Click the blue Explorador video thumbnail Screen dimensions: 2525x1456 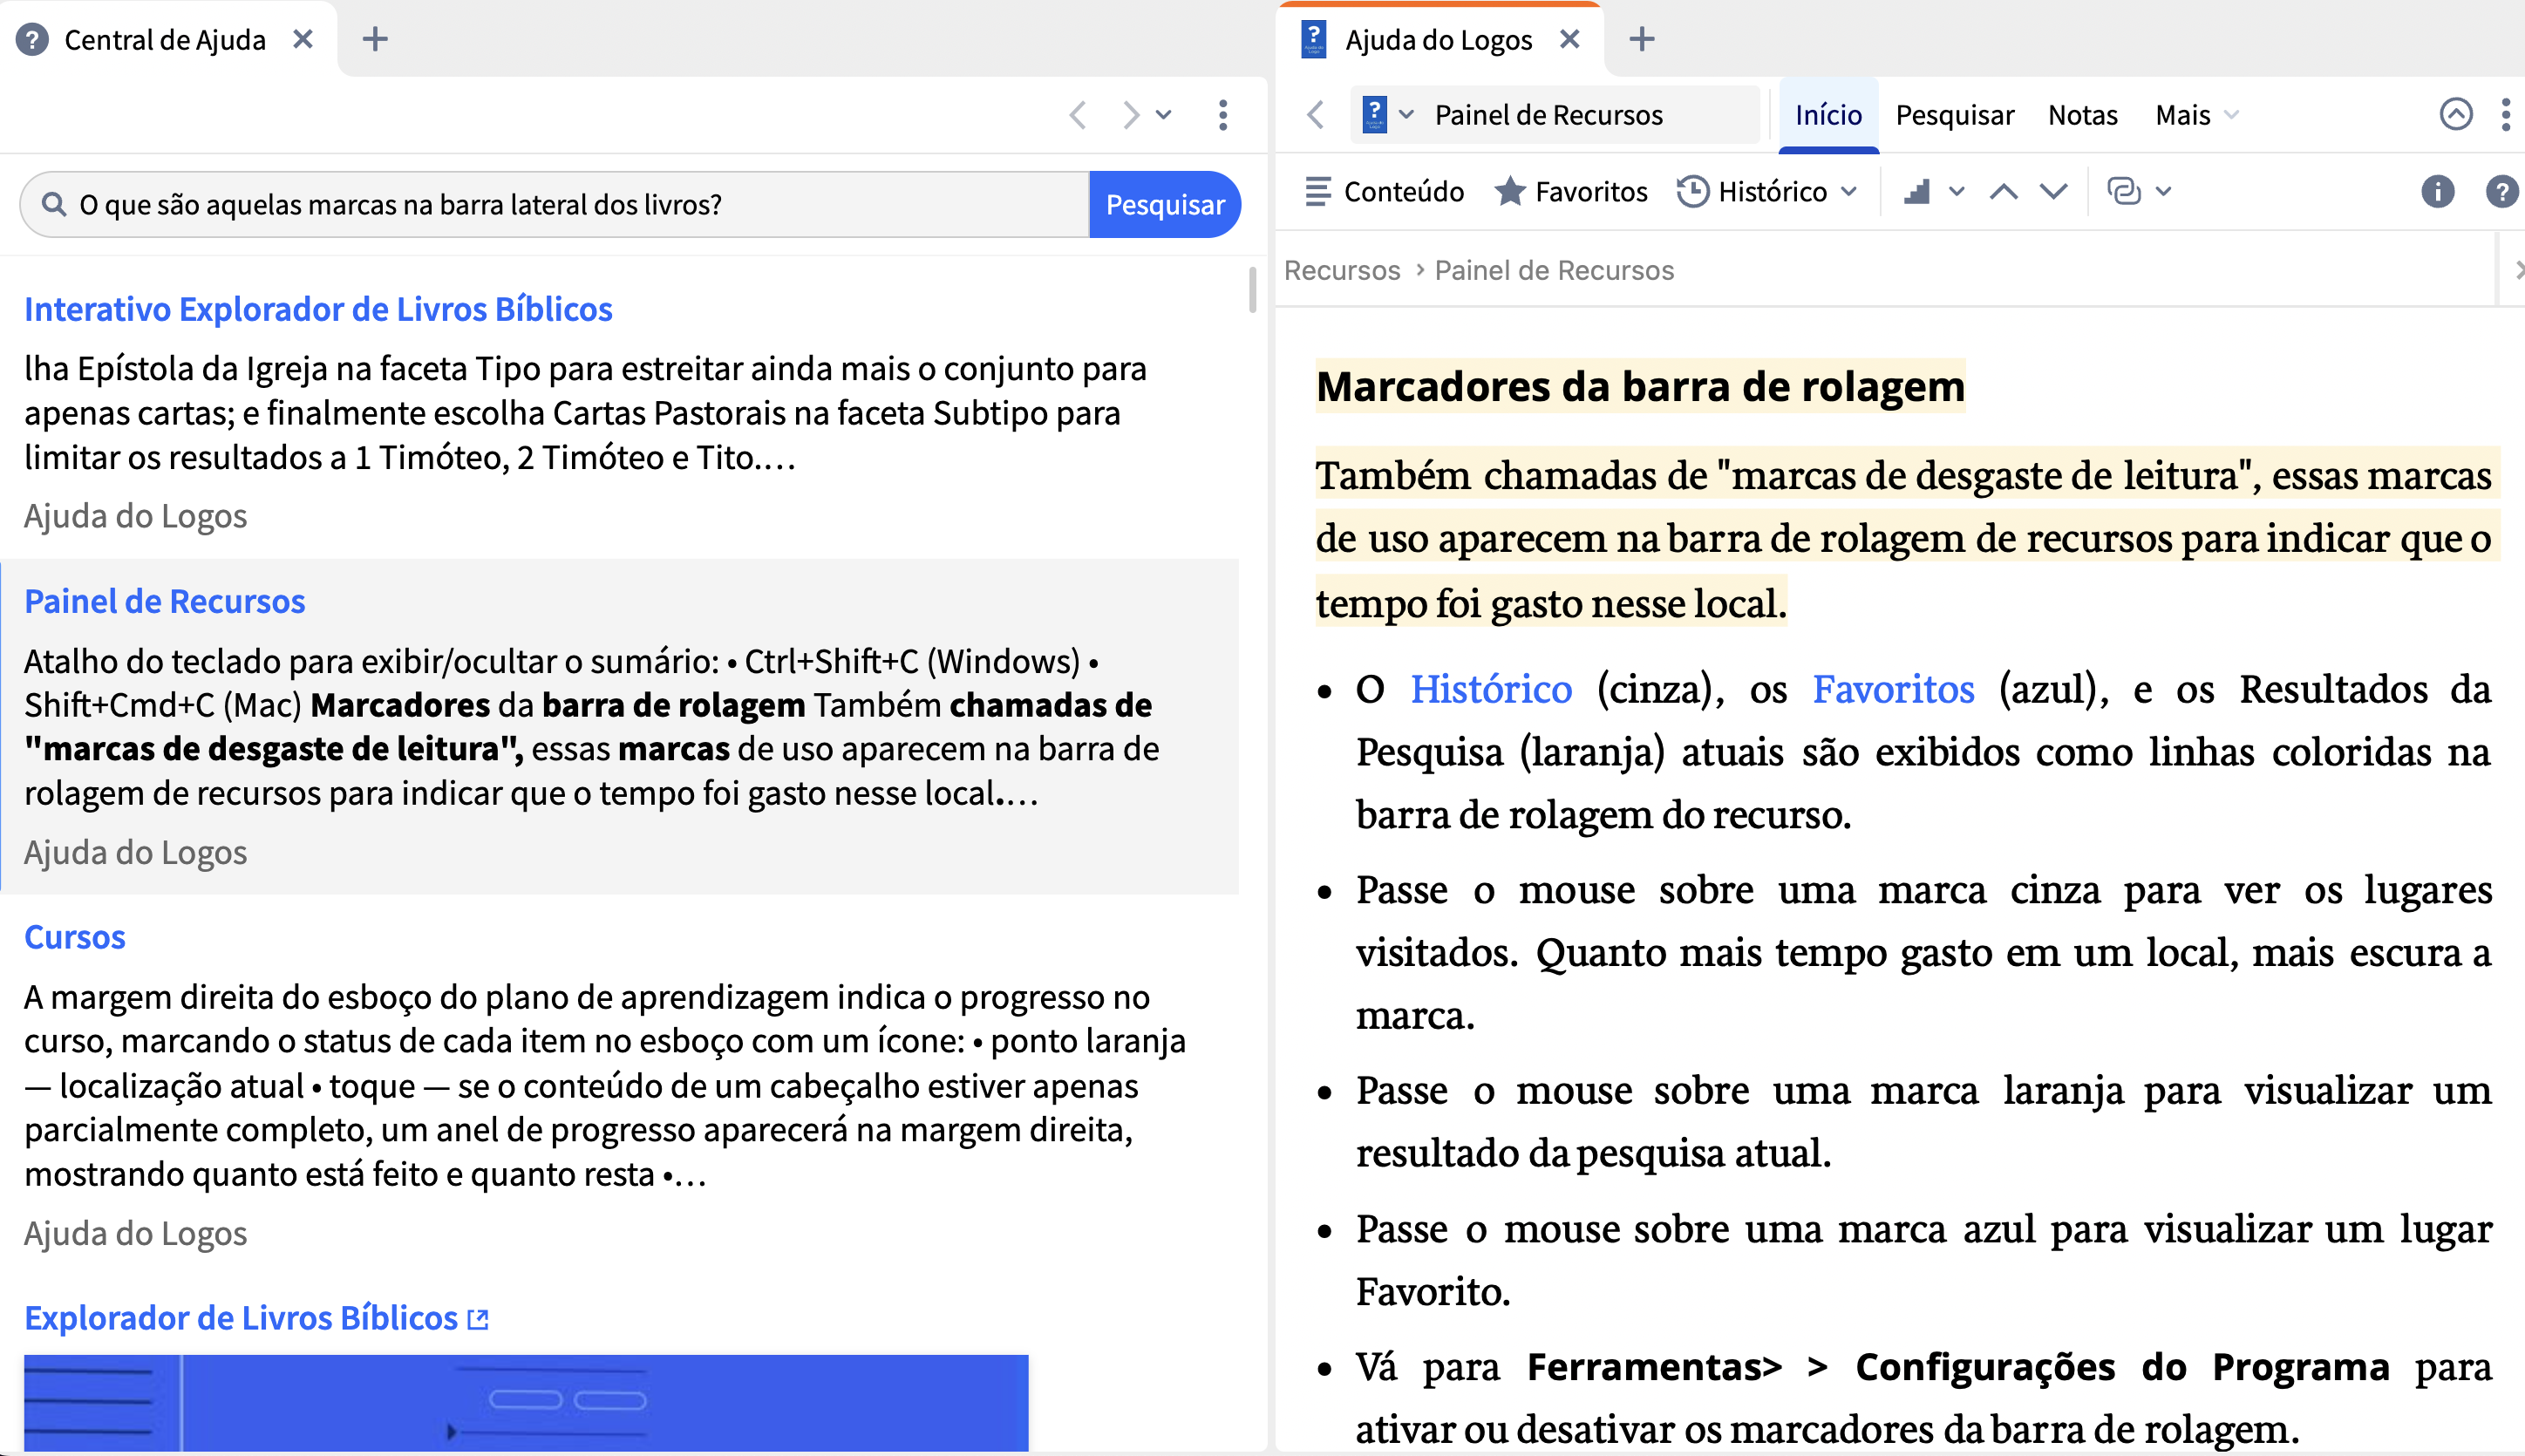pos(526,1402)
